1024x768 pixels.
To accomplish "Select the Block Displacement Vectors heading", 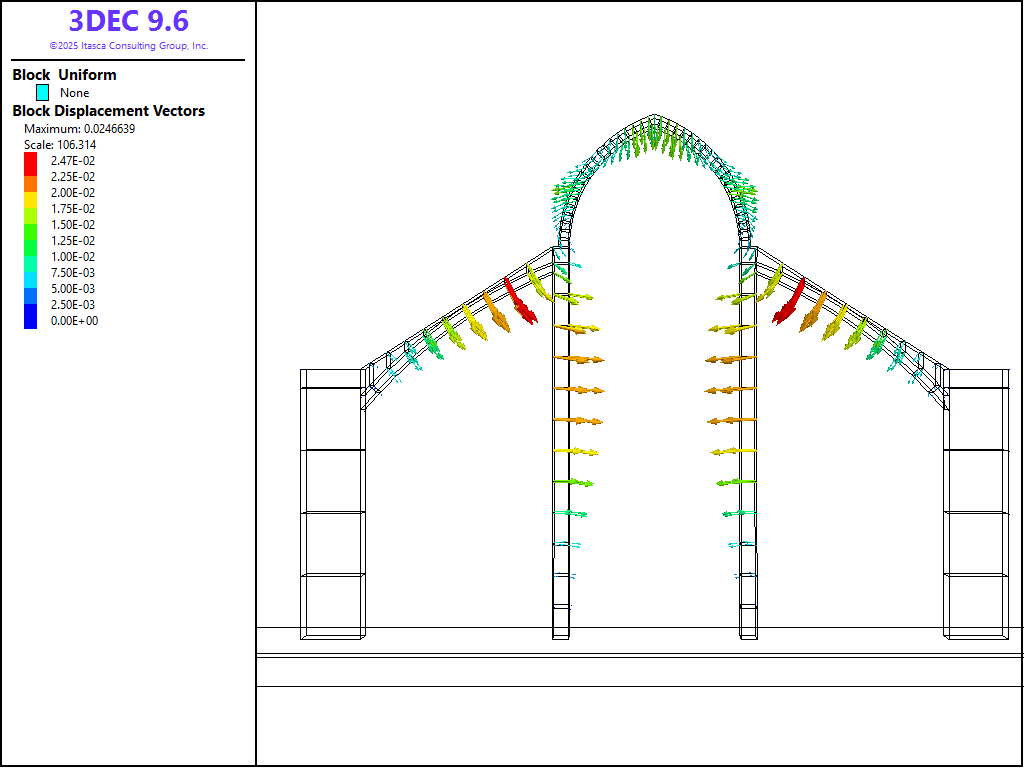I will [x=108, y=111].
